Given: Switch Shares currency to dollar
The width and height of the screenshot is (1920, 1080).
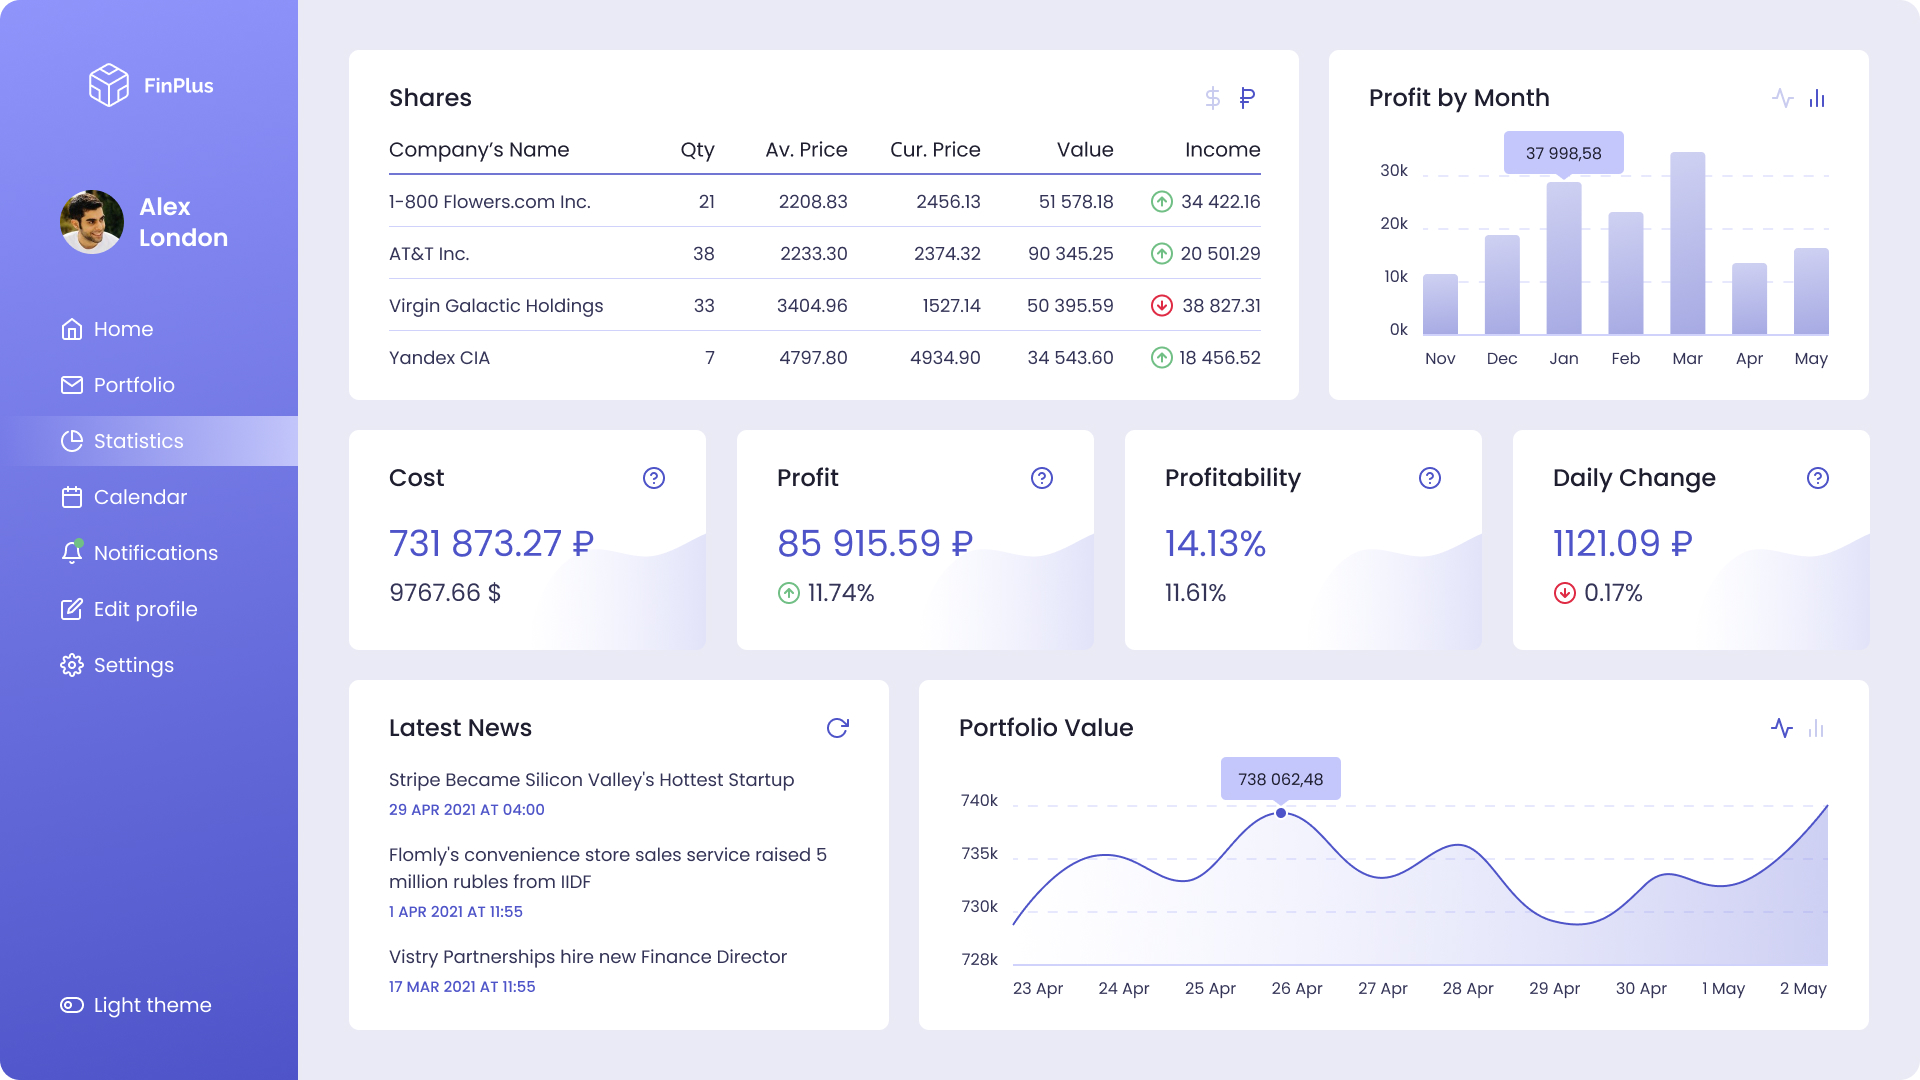Looking at the screenshot, I should (x=1212, y=98).
